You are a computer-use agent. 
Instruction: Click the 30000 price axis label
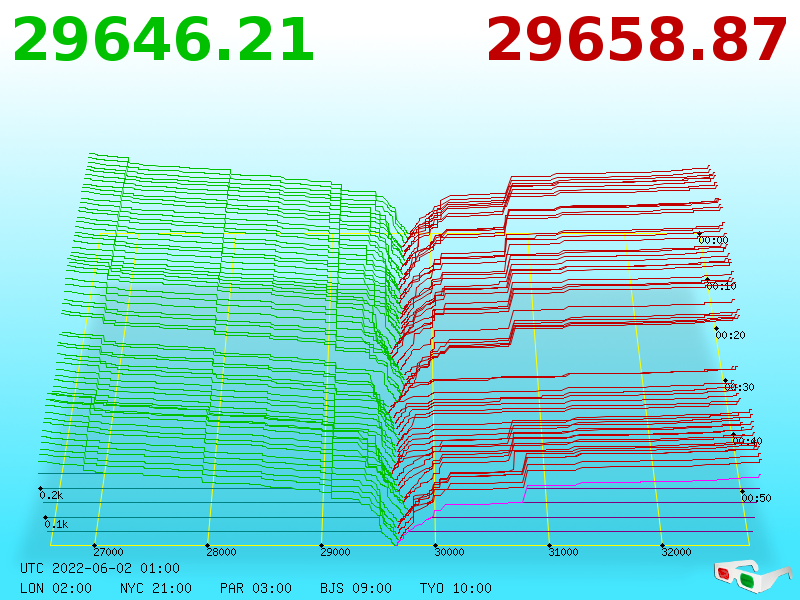click(x=449, y=552)
